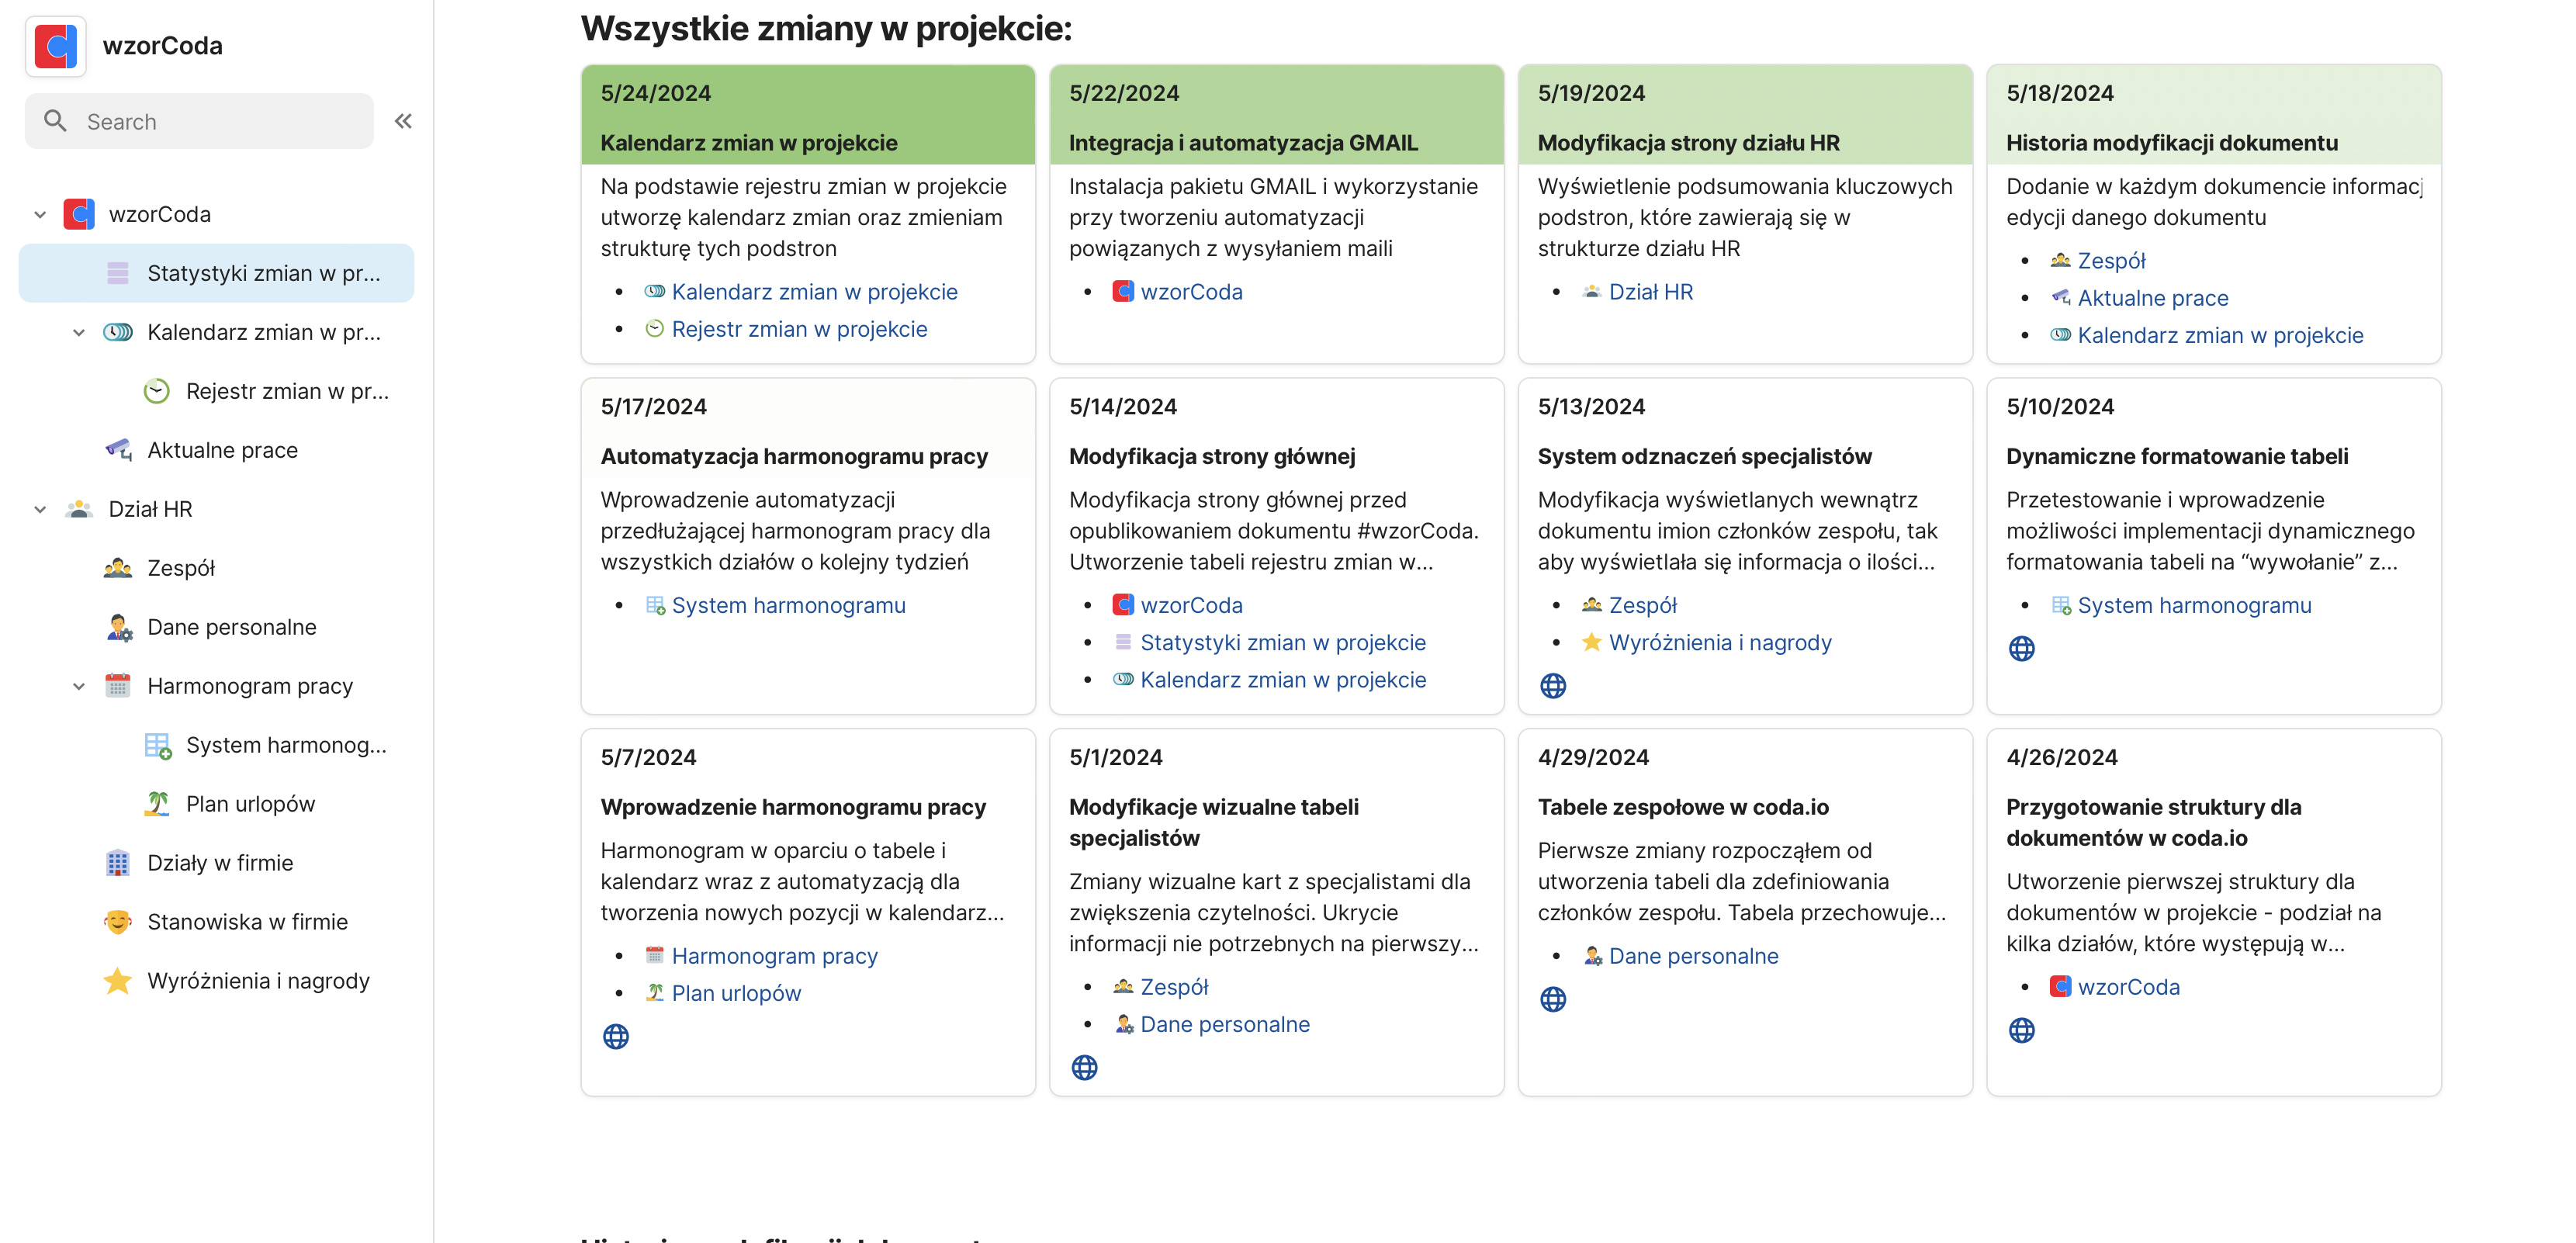Open the 5/24/2024 green card header
The width and height of the screenshot is (2576, 1243).
click(x=807, y=115)
